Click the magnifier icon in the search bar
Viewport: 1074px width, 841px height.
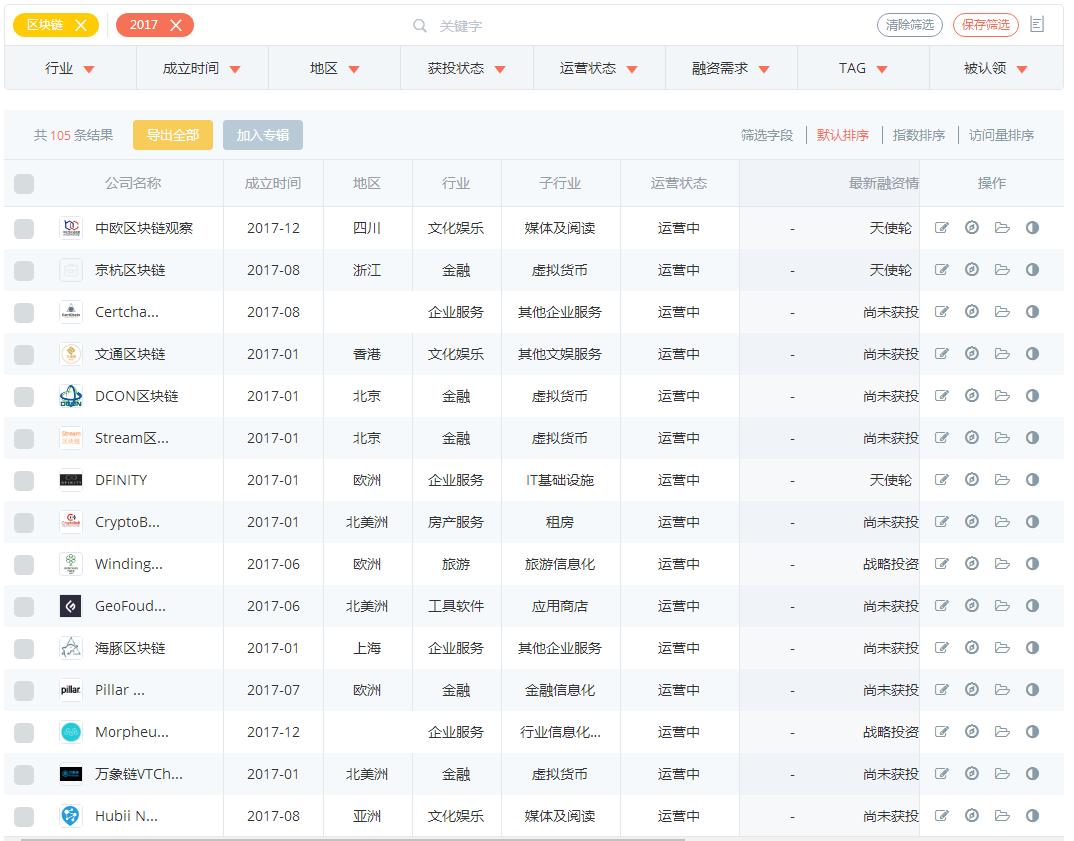[420, 25]
